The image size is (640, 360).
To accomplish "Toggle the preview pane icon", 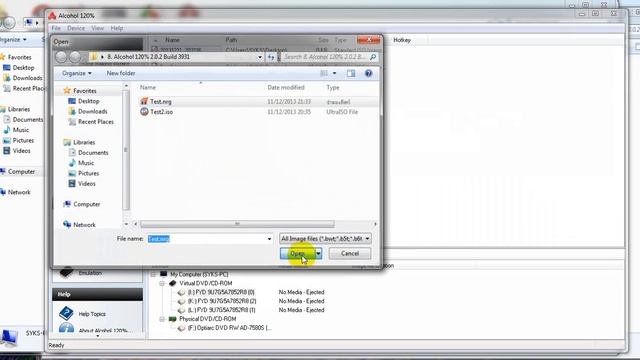I will click(x=351, y=73).
